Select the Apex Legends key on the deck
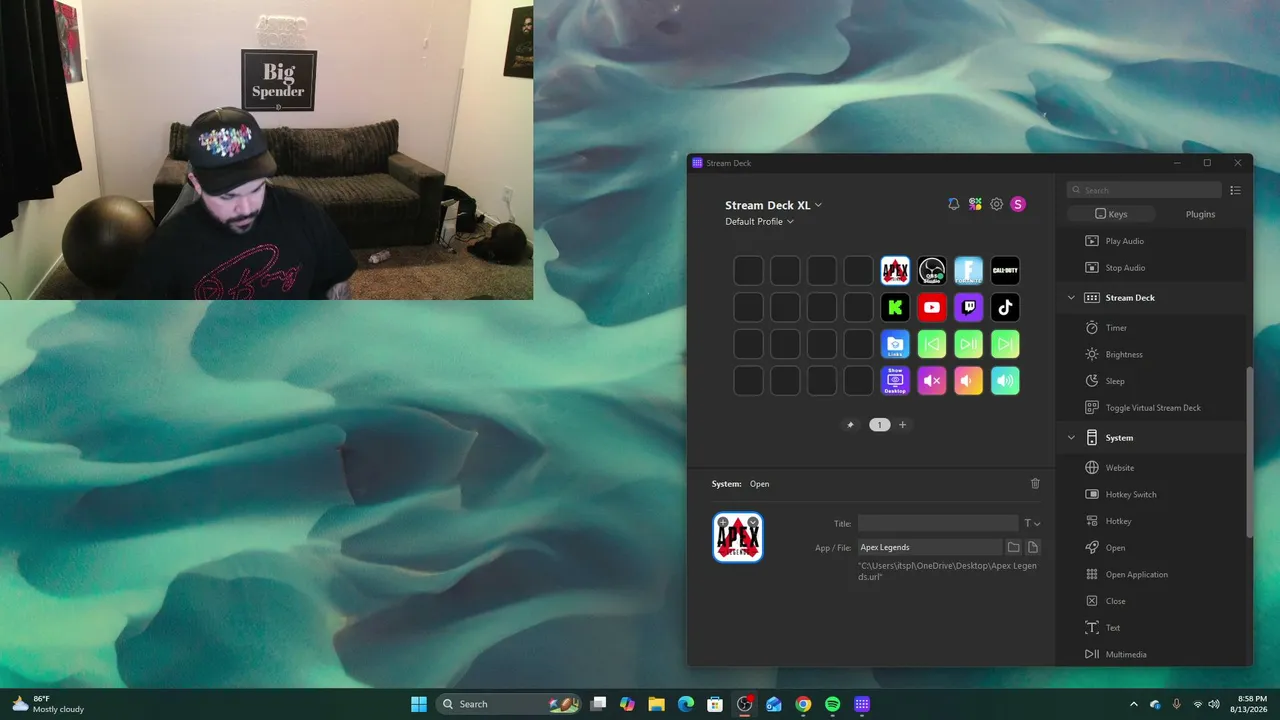The height and width of the screenshot is (720, 1280). coord(895,270)
